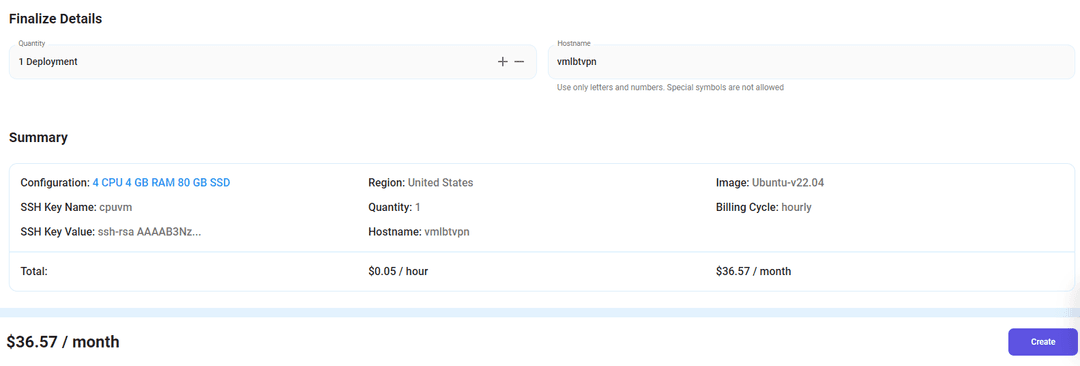Image resolution: width=1080 pixels, height=366 pixels.
Task: Click the Total: label in summary
Action: click(34, 272)
